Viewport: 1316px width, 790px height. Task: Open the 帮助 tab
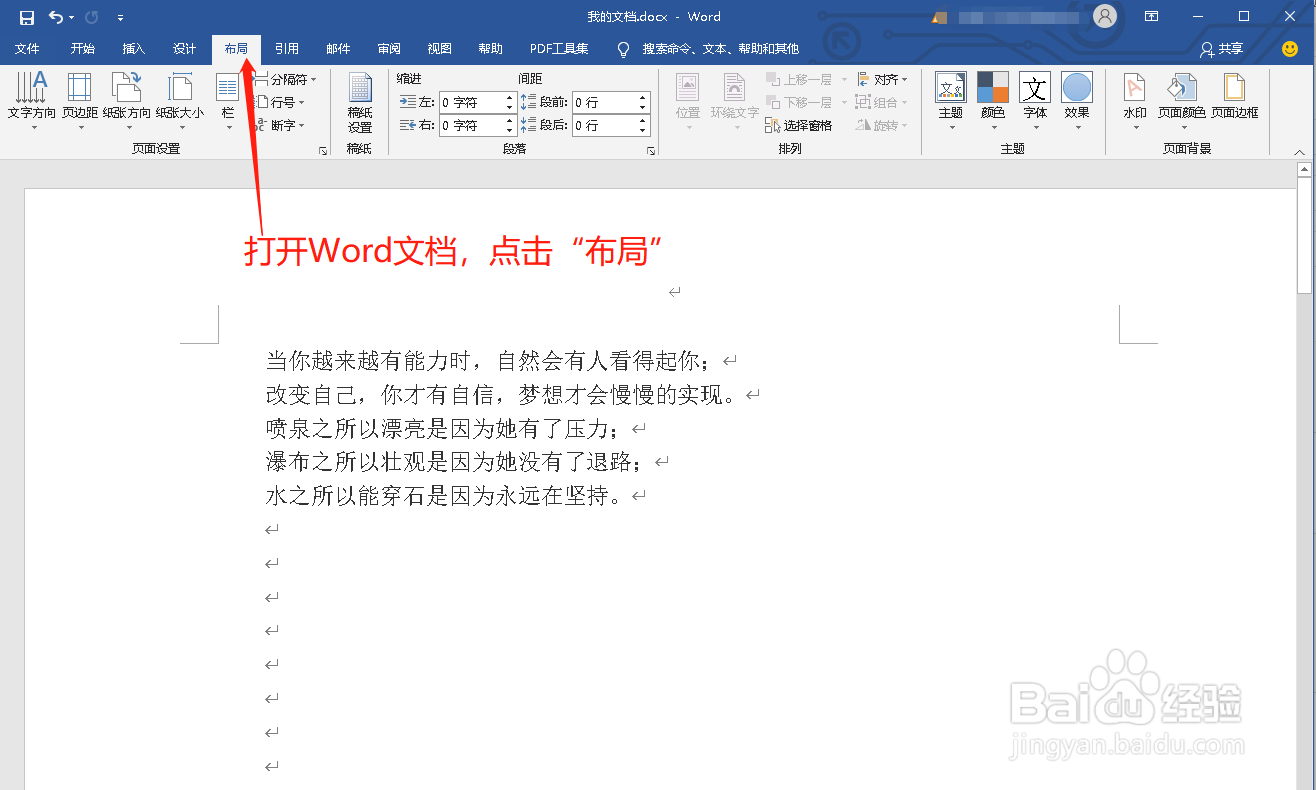click(x=491, y=48)
